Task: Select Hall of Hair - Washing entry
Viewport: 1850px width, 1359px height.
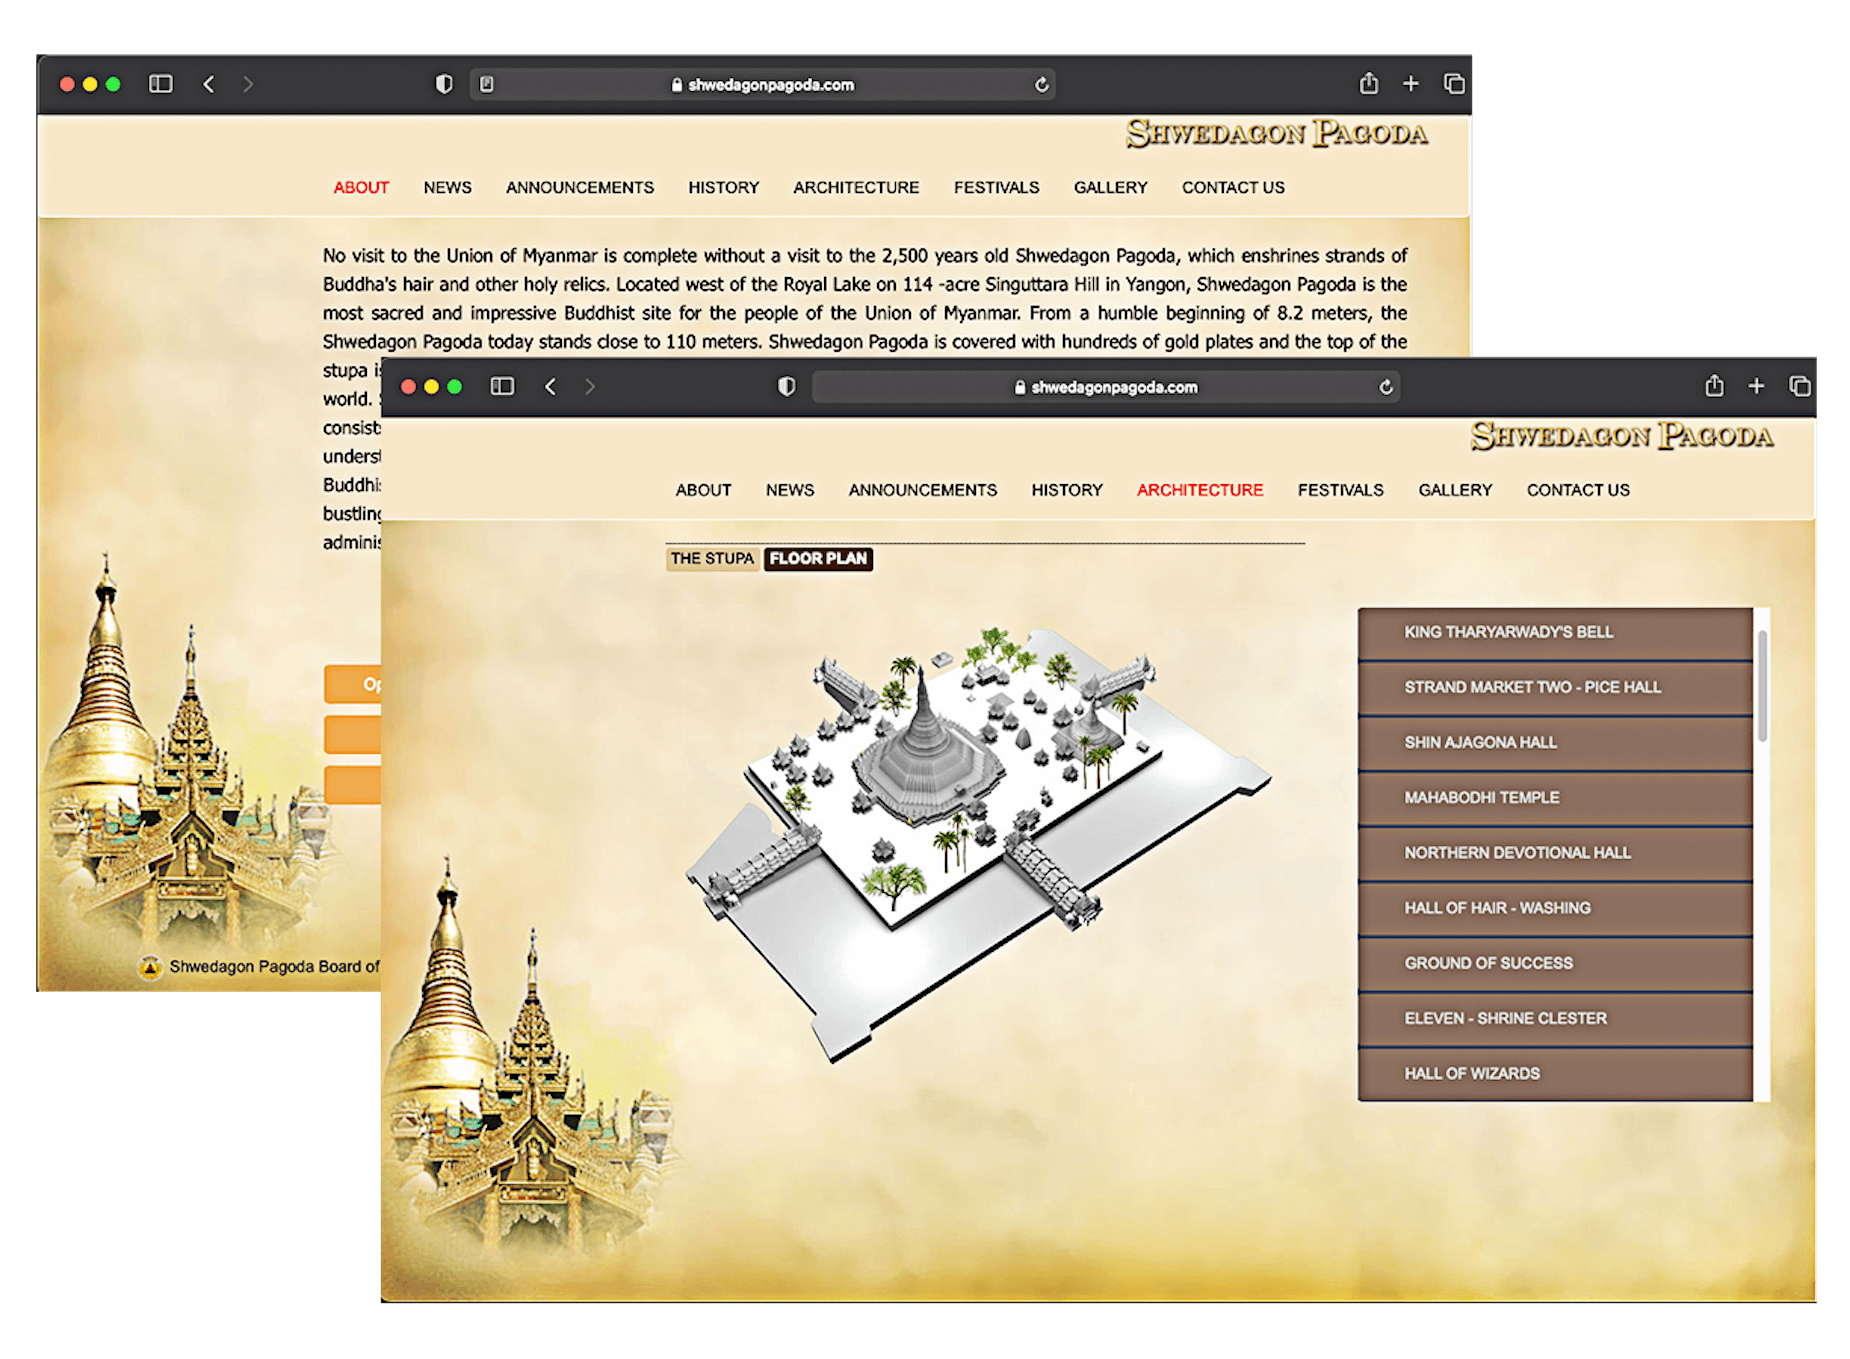Action: 1555,908
